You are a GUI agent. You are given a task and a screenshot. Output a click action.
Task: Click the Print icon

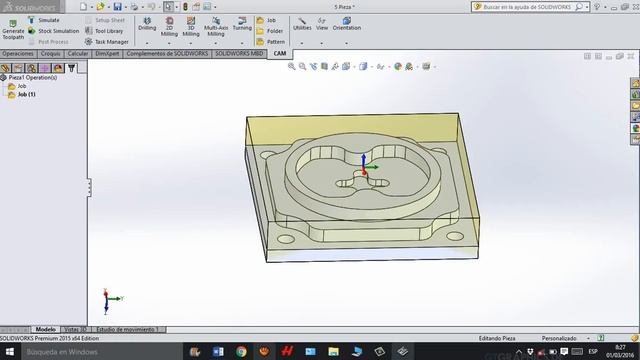click(134, 7)
